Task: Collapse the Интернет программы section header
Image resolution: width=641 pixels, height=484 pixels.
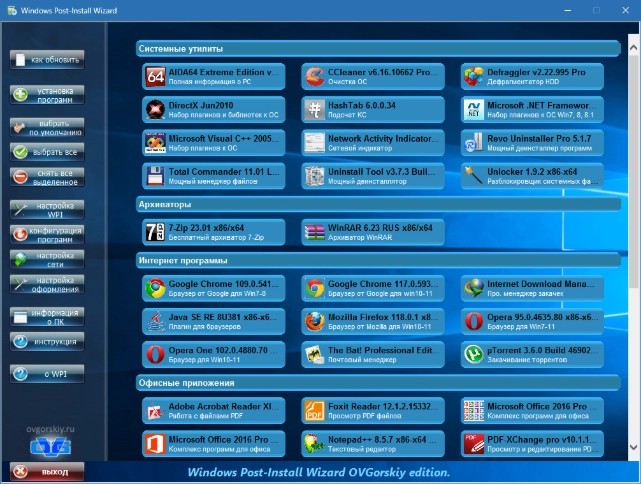Action: click(378, 261)
